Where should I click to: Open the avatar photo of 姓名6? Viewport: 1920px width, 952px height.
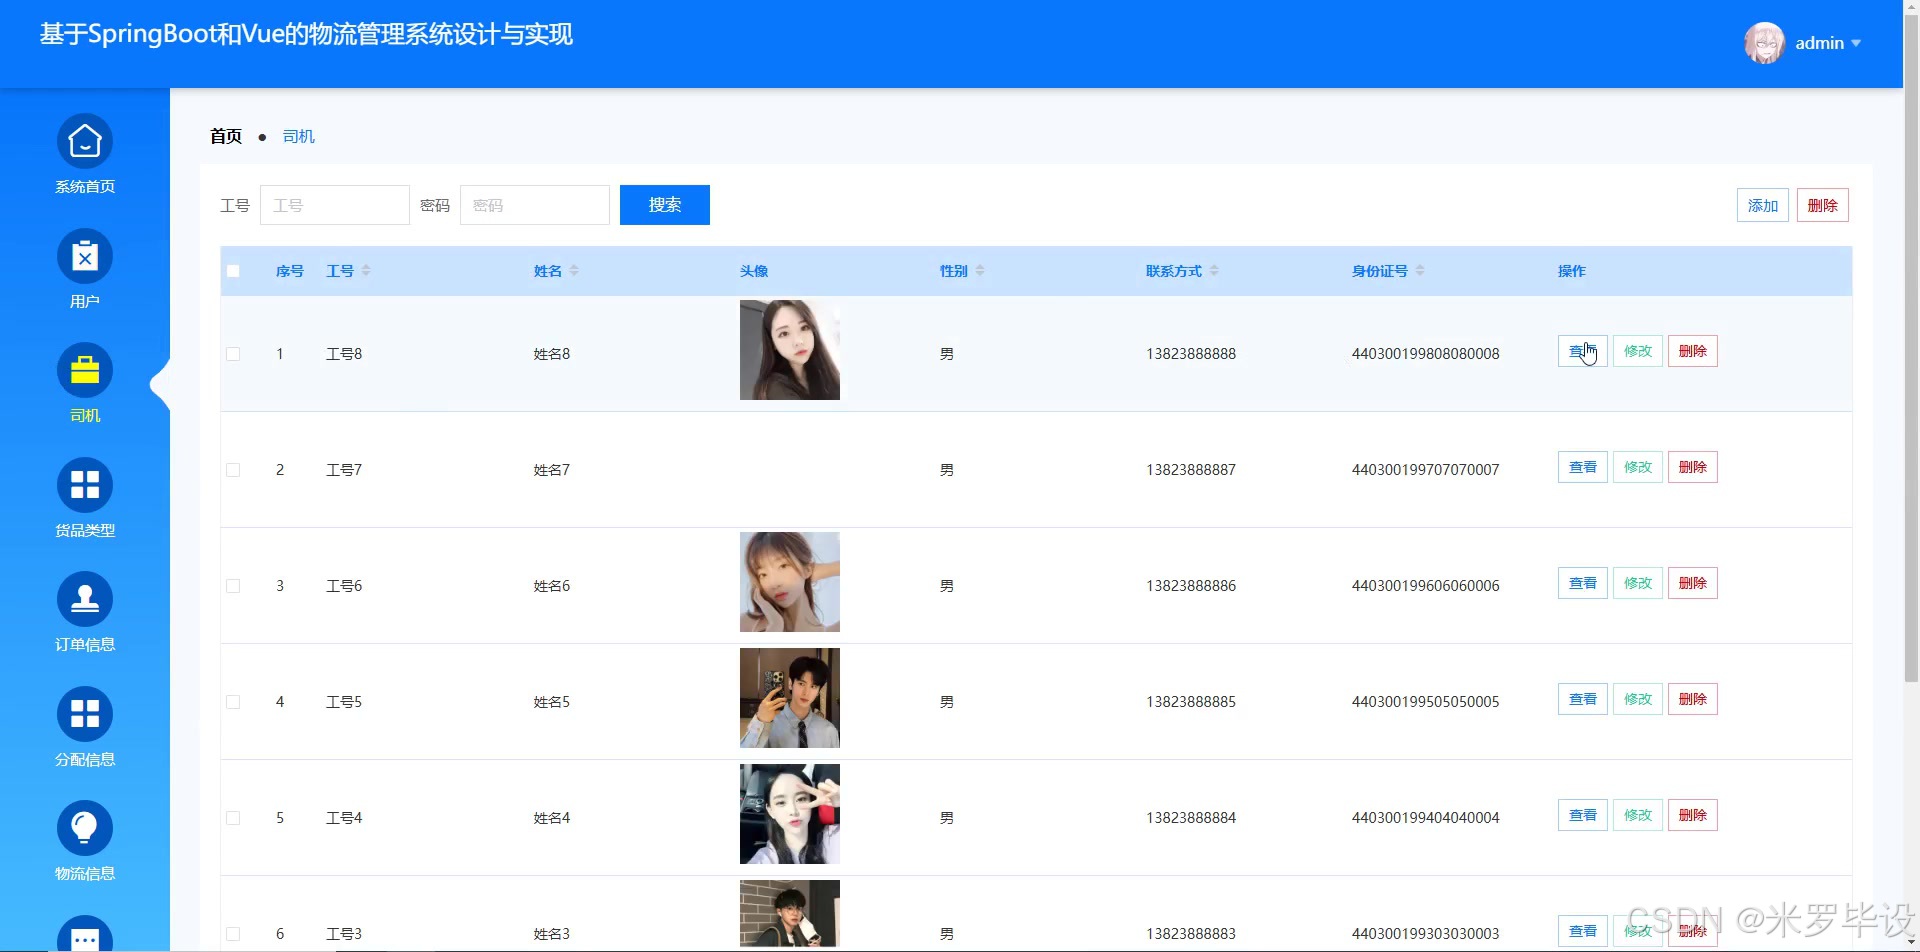click(790, 582)
